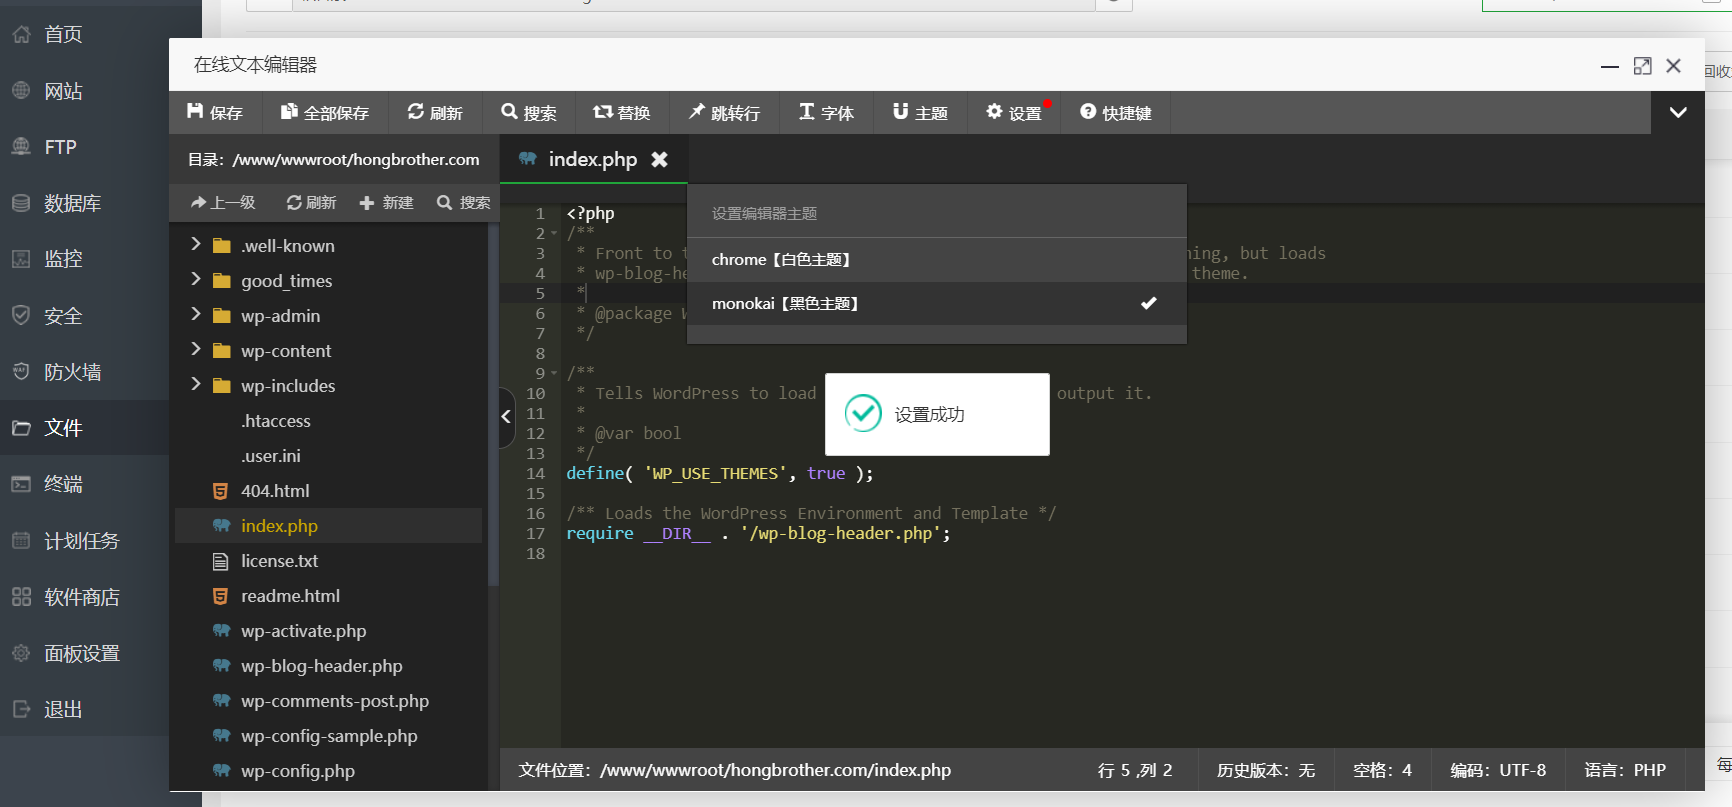This screenshot has width=1732, height=807.
Task: Choose the monokai black theme
Action: pos(937,304)
